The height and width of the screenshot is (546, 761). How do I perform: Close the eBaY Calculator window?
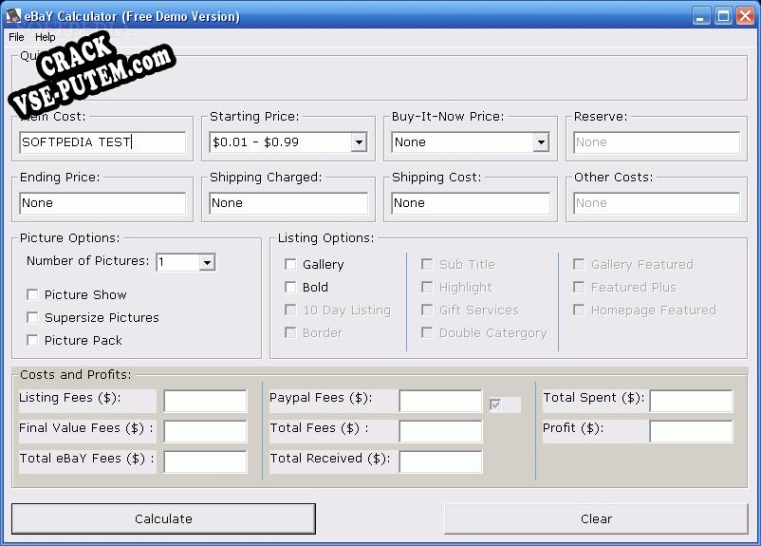[x=745, y=16]
